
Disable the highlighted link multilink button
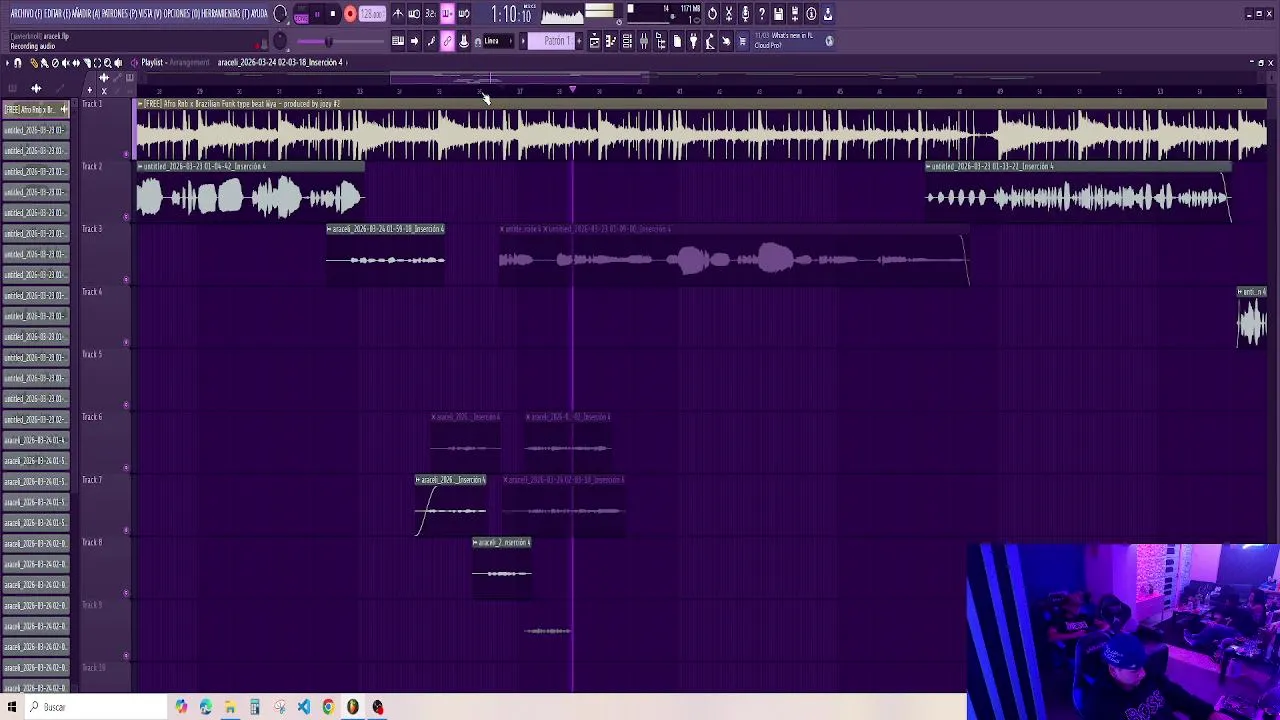447,41
